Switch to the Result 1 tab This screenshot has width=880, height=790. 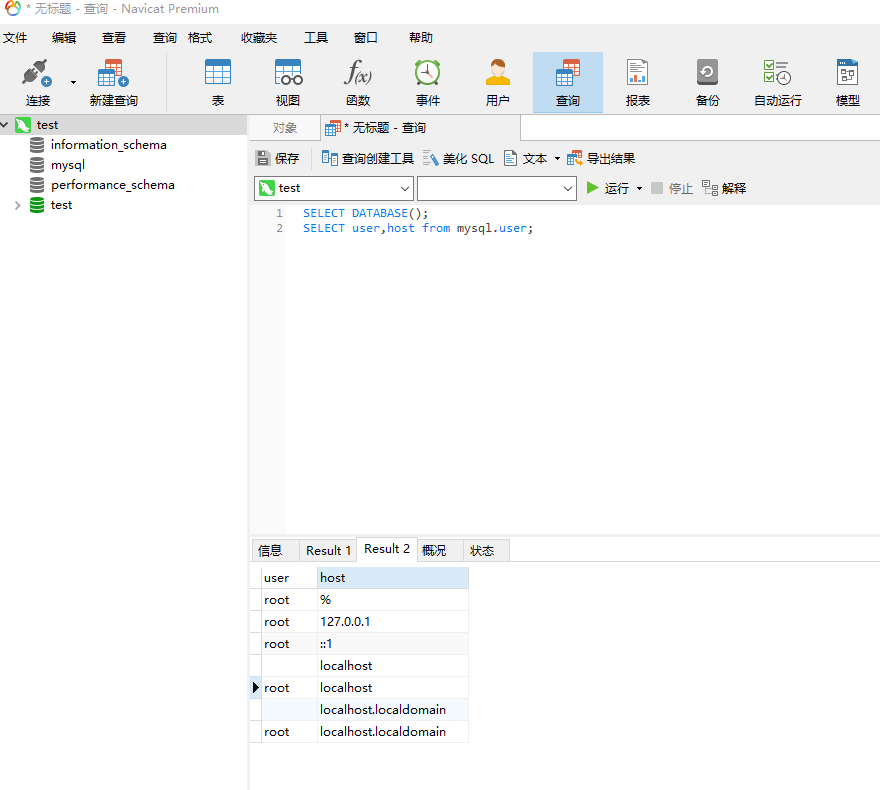coord(328,550)
